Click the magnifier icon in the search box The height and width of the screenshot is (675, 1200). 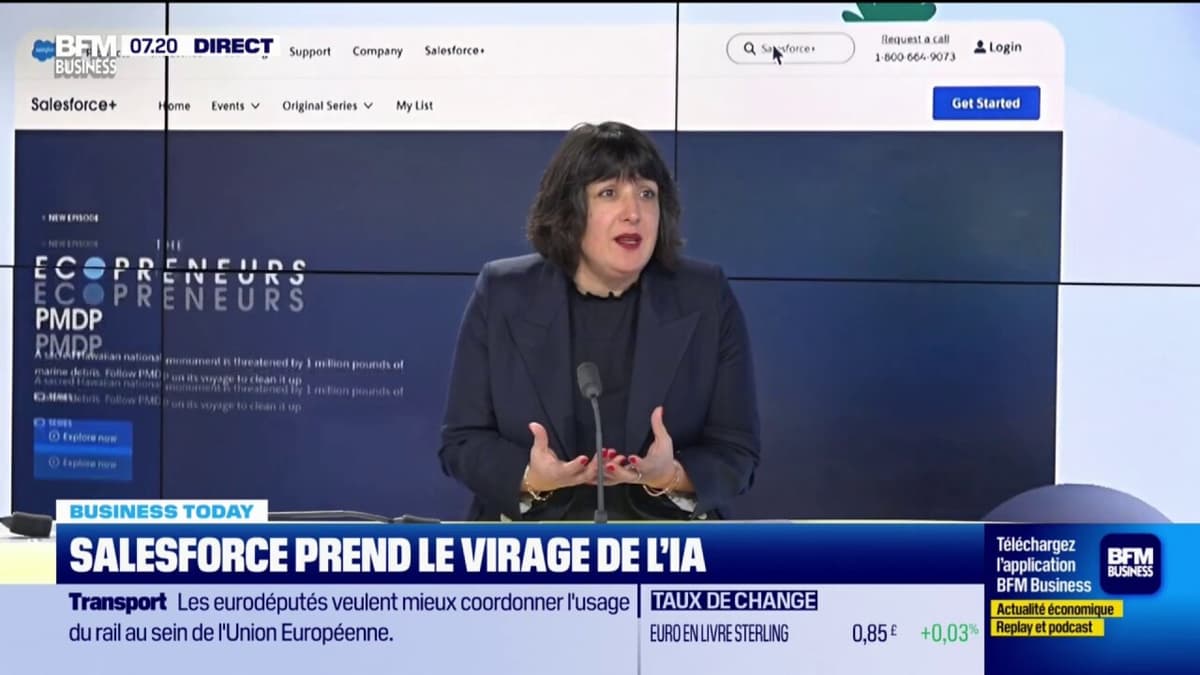point(749,48)
